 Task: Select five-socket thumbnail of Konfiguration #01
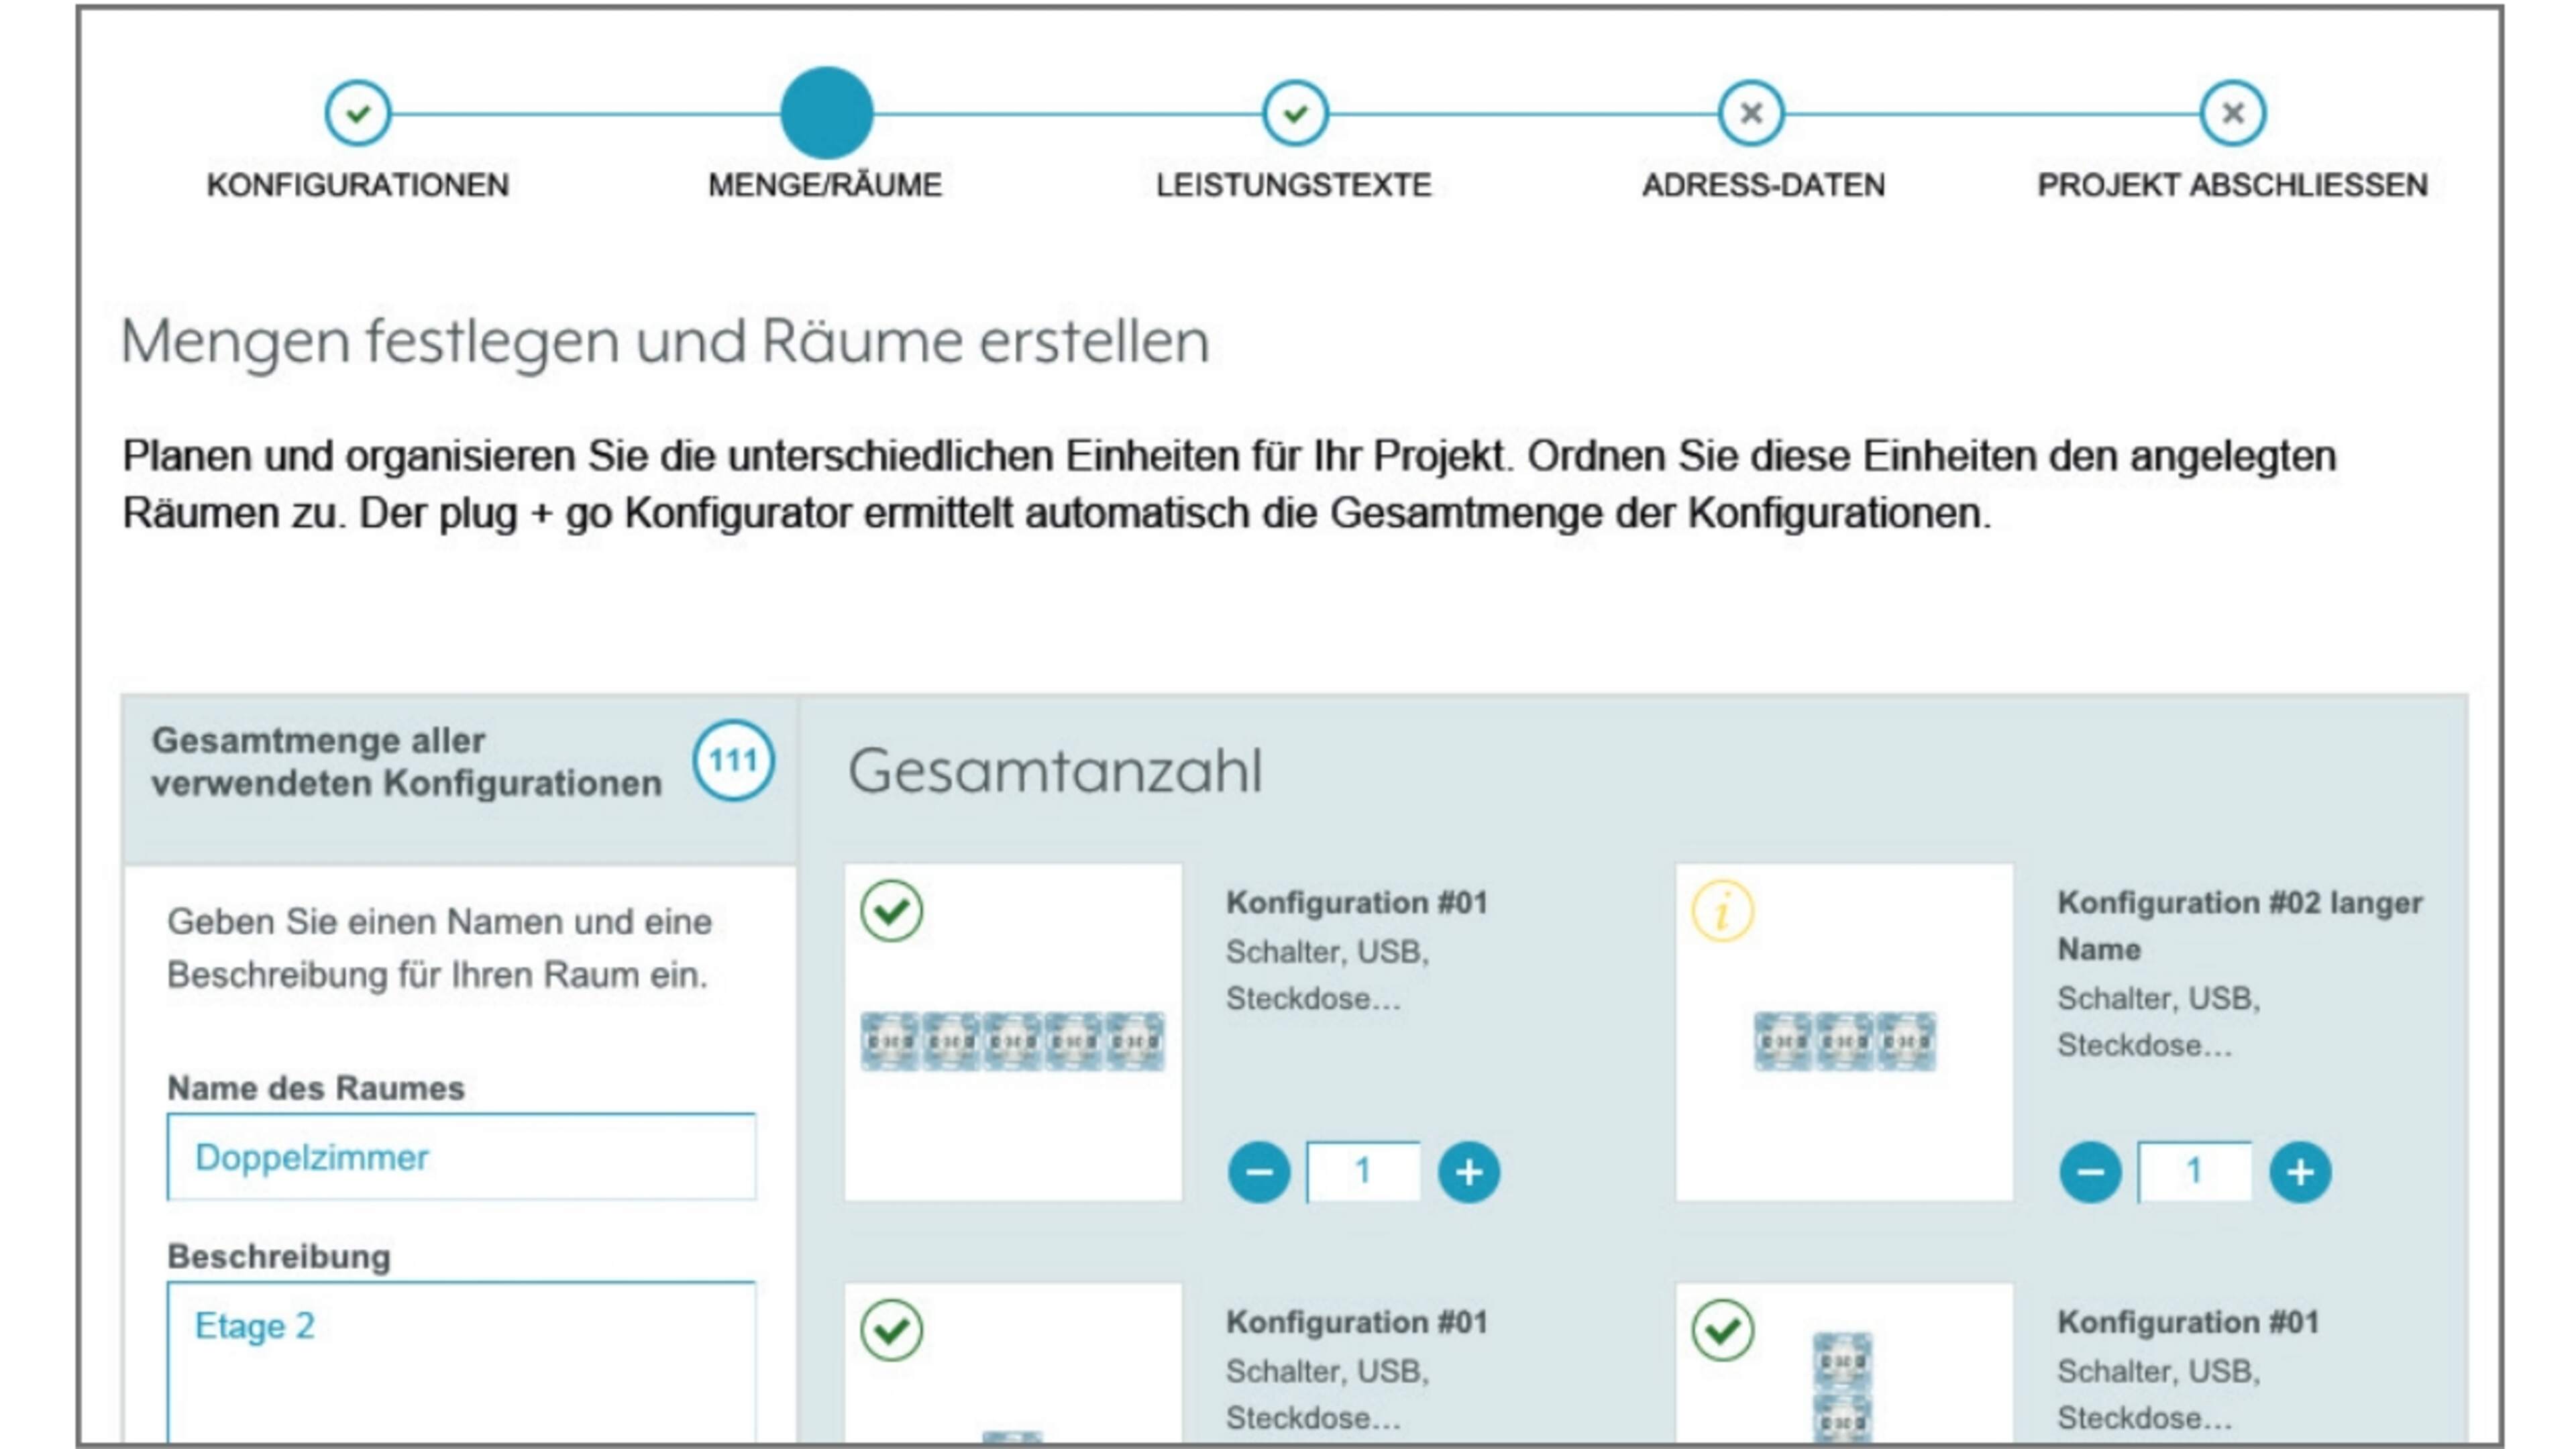pyautogui.click(x=1012, y=1041)
